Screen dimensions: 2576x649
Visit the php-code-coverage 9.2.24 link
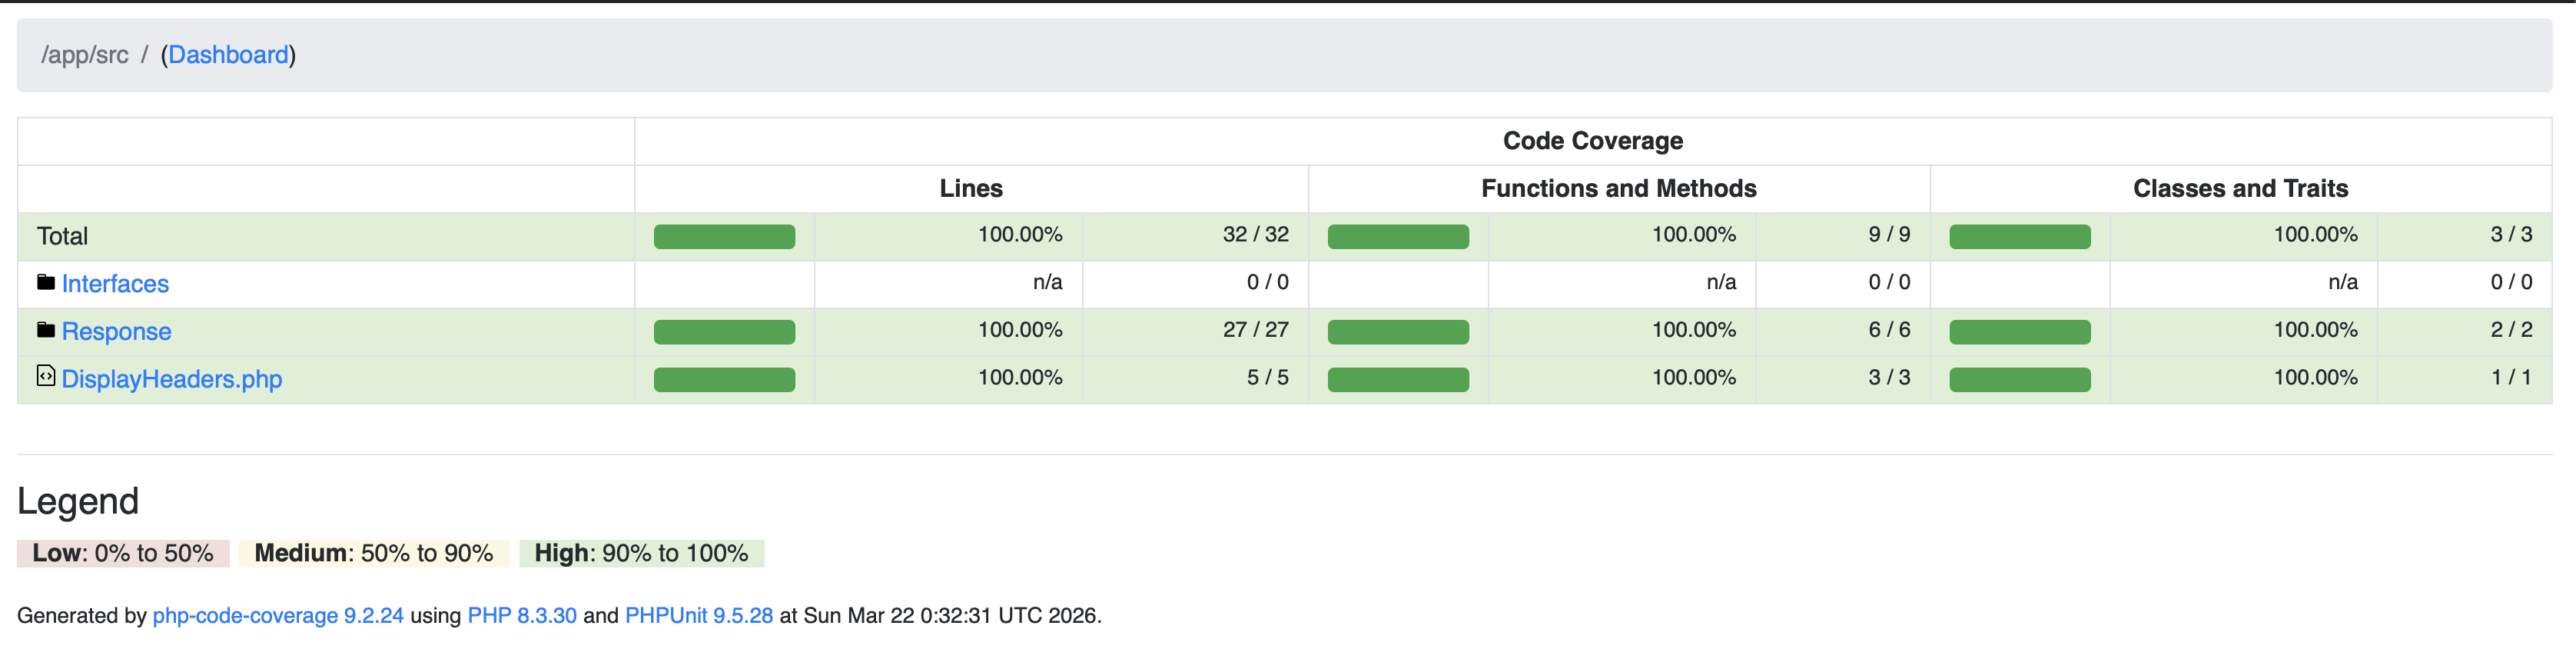(x=278, y=616)
